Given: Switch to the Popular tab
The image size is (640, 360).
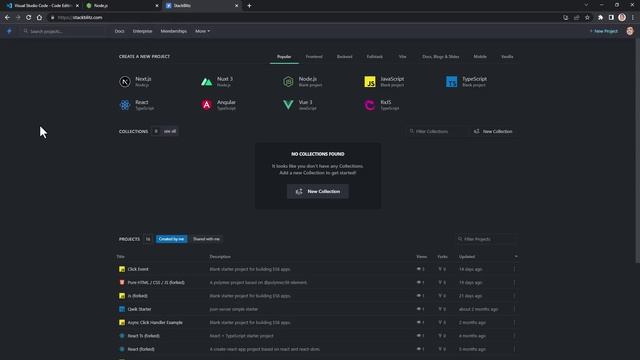Looking at the screenshot, I should click(284, 56).
